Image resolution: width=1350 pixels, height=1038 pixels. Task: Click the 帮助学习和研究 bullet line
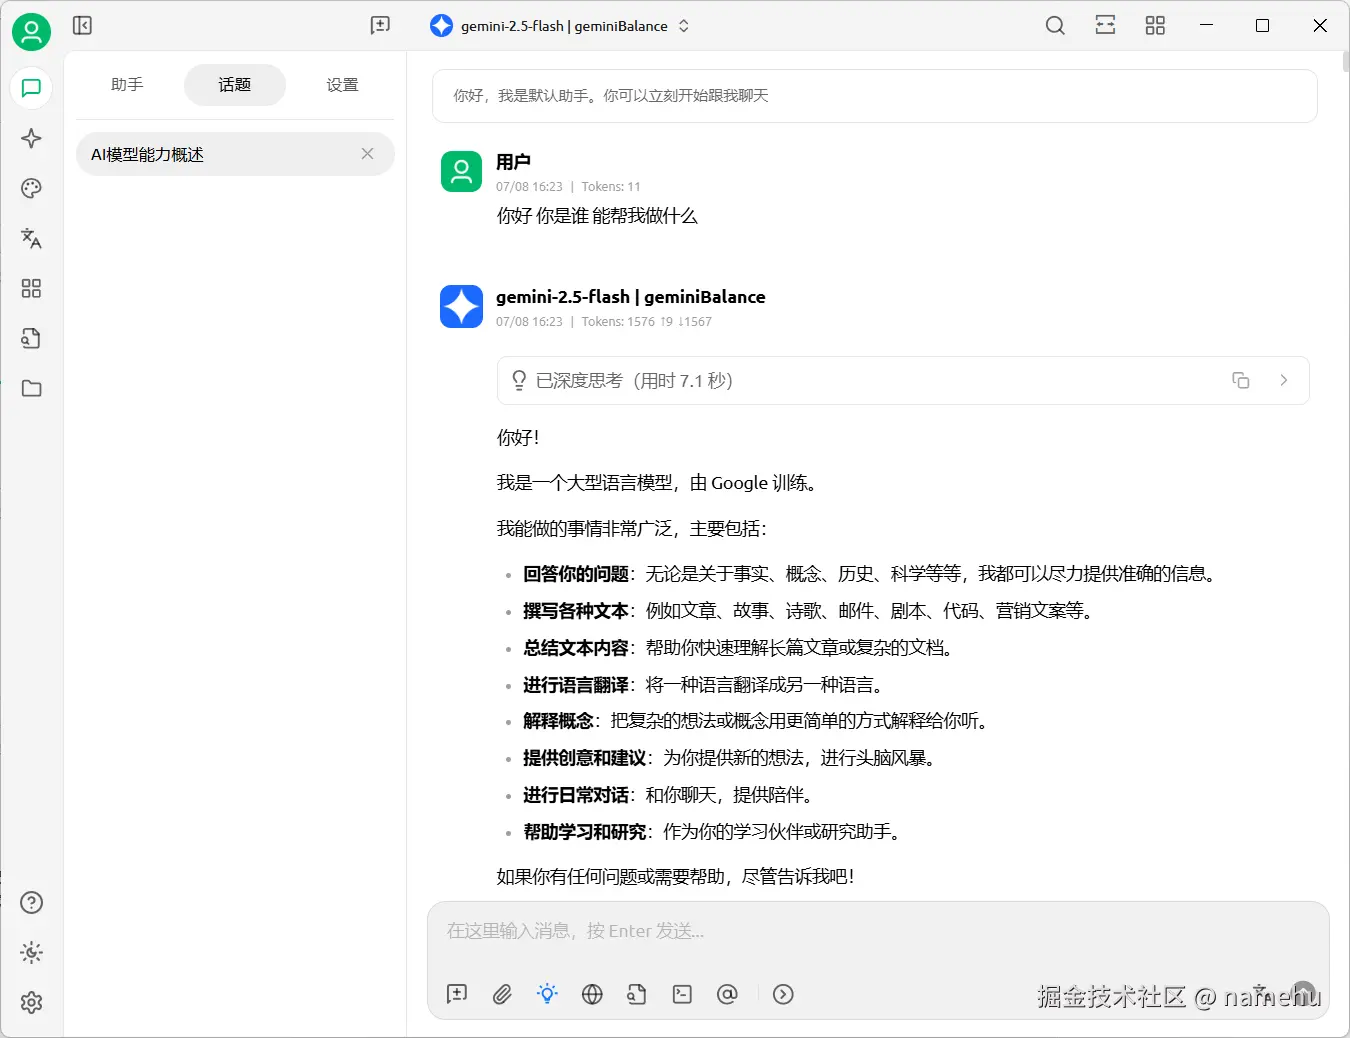point(713,832)
